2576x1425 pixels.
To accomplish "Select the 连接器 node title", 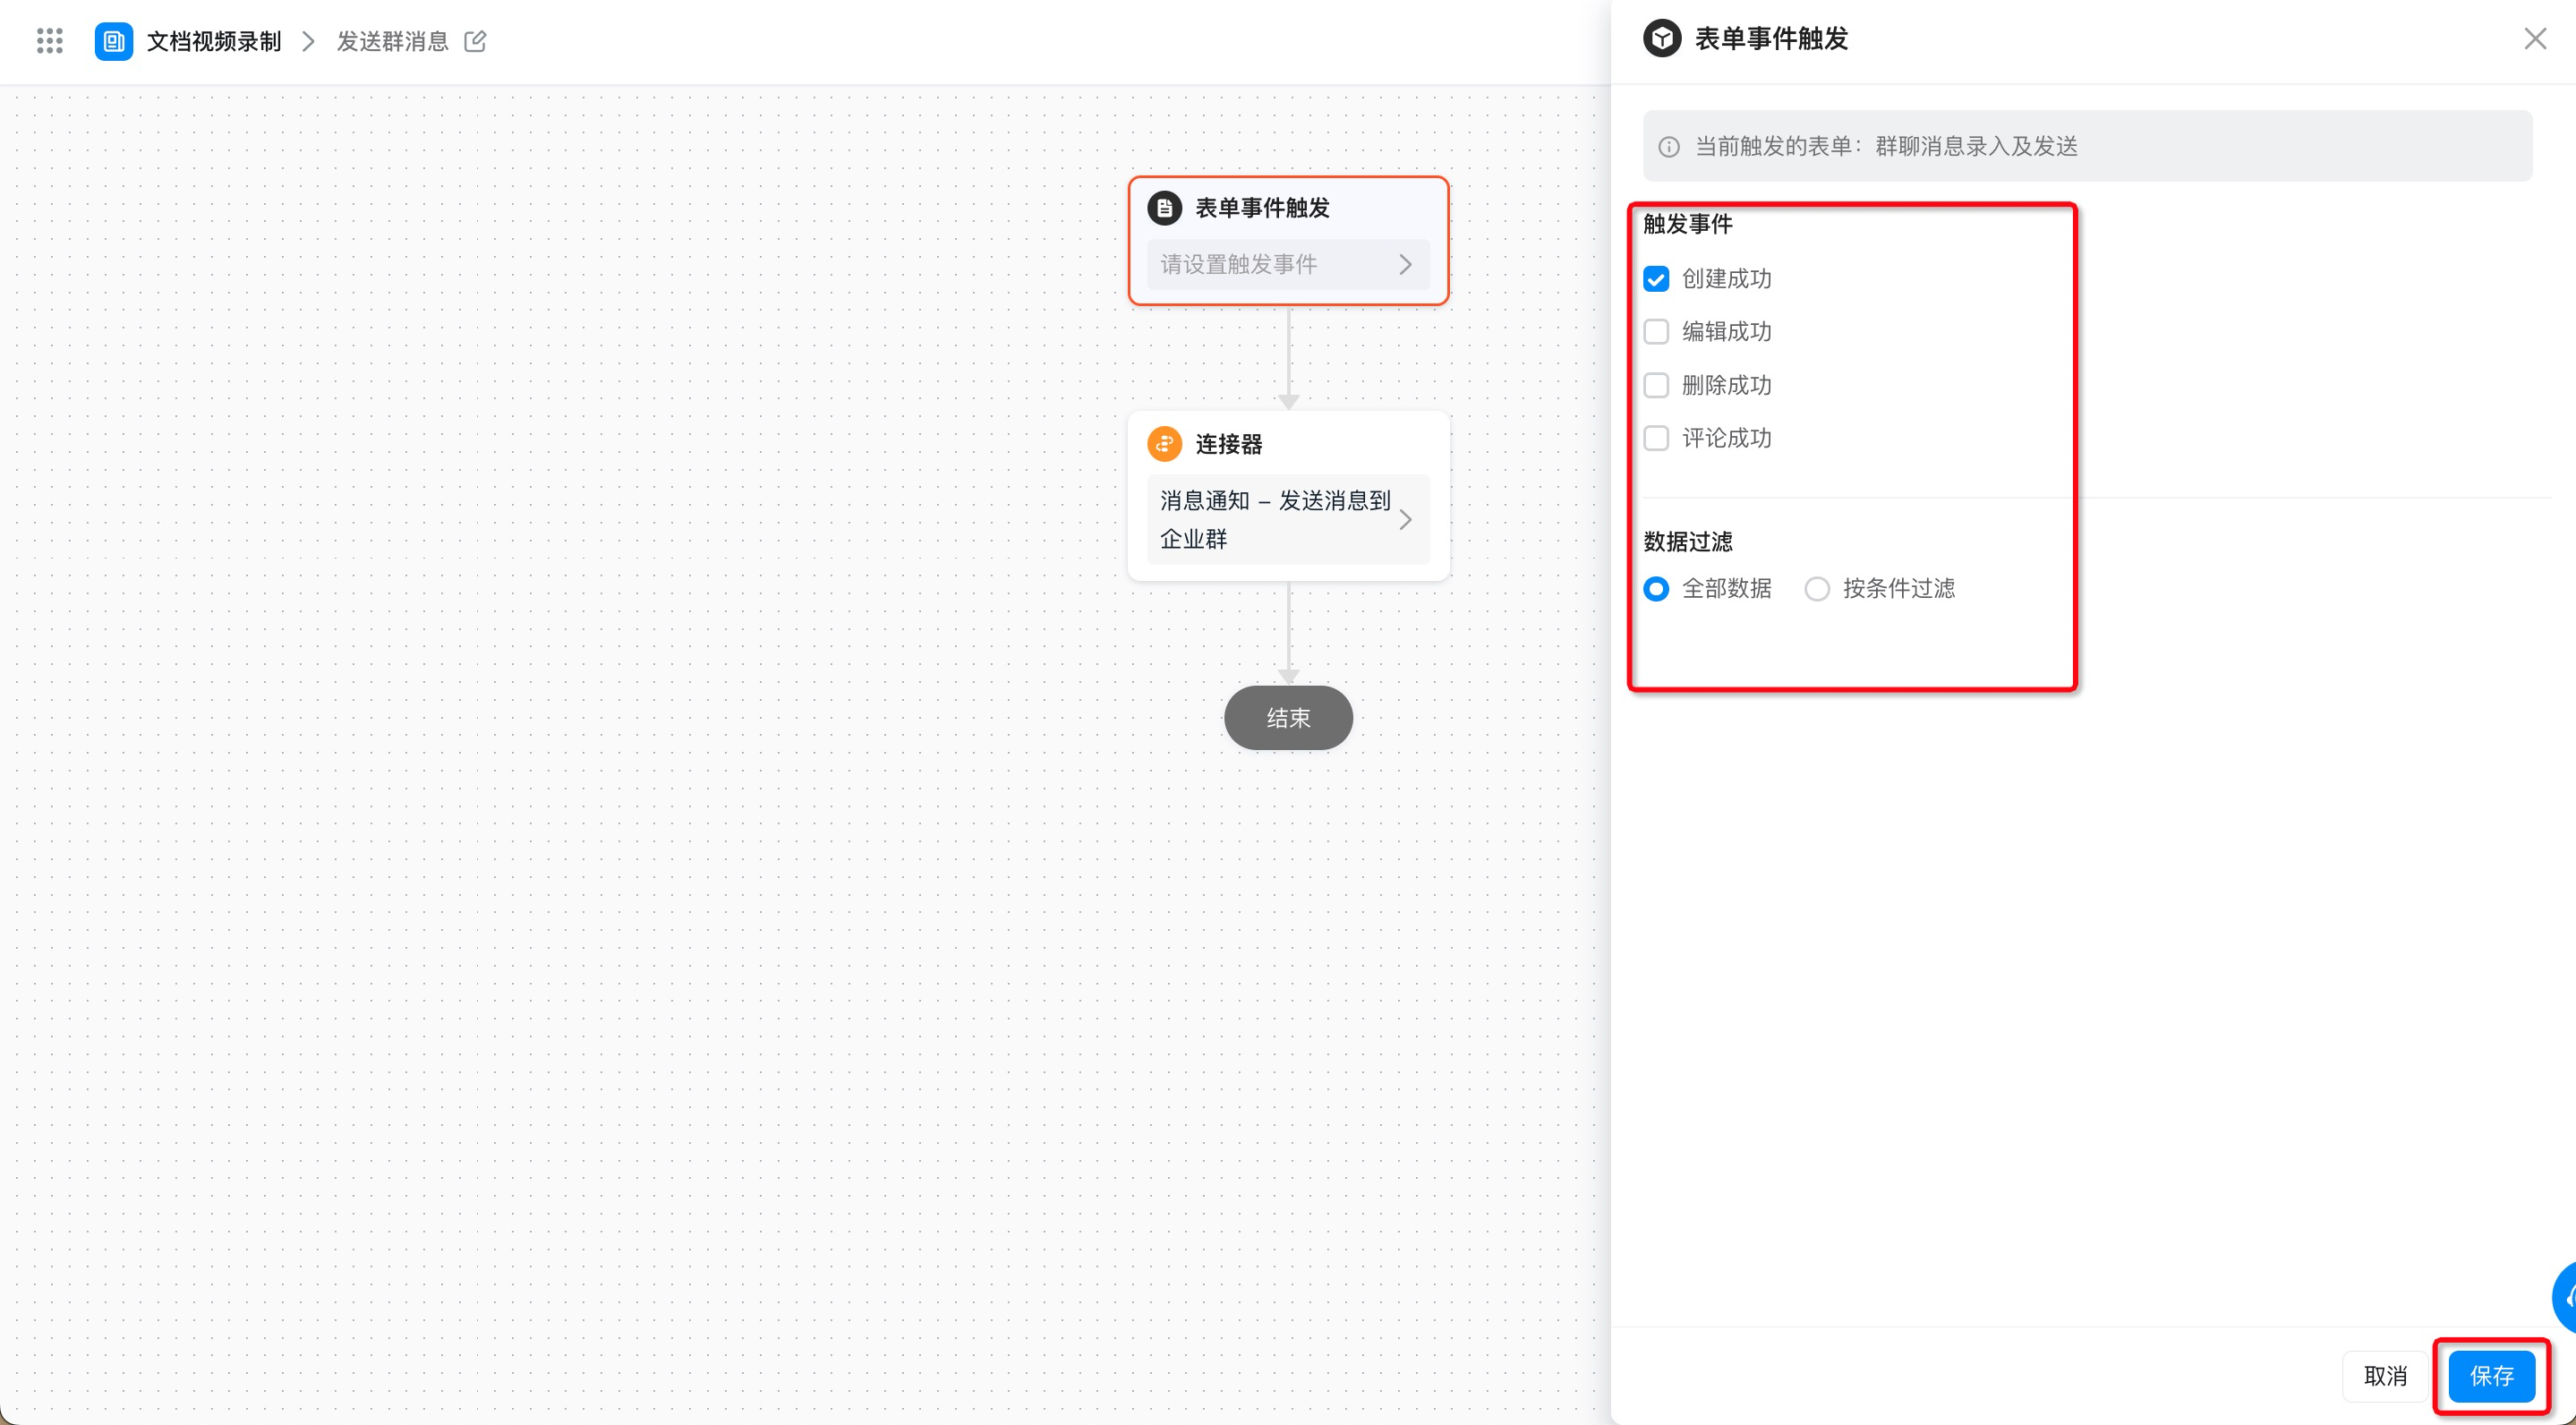I will [x=1229, y=444].
